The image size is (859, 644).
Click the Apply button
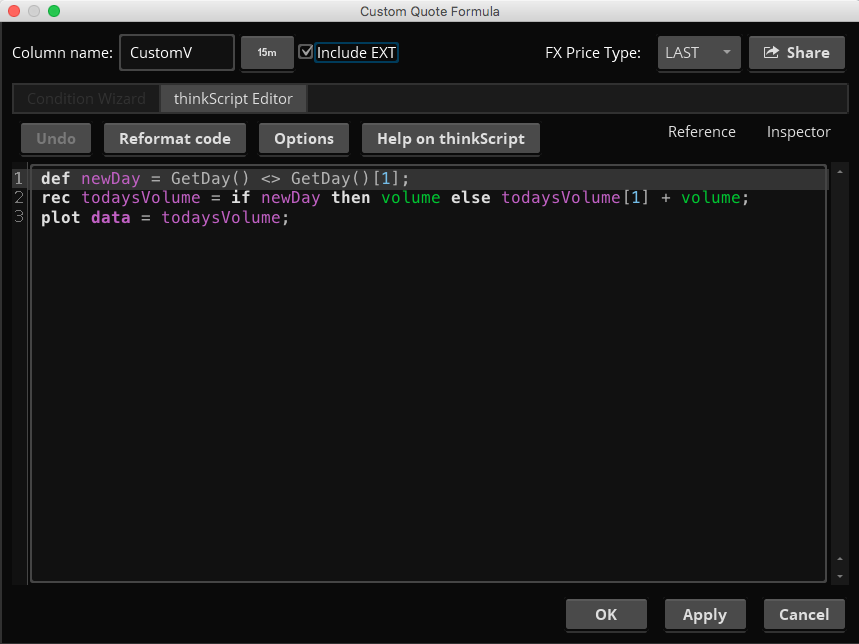(705, 614)
